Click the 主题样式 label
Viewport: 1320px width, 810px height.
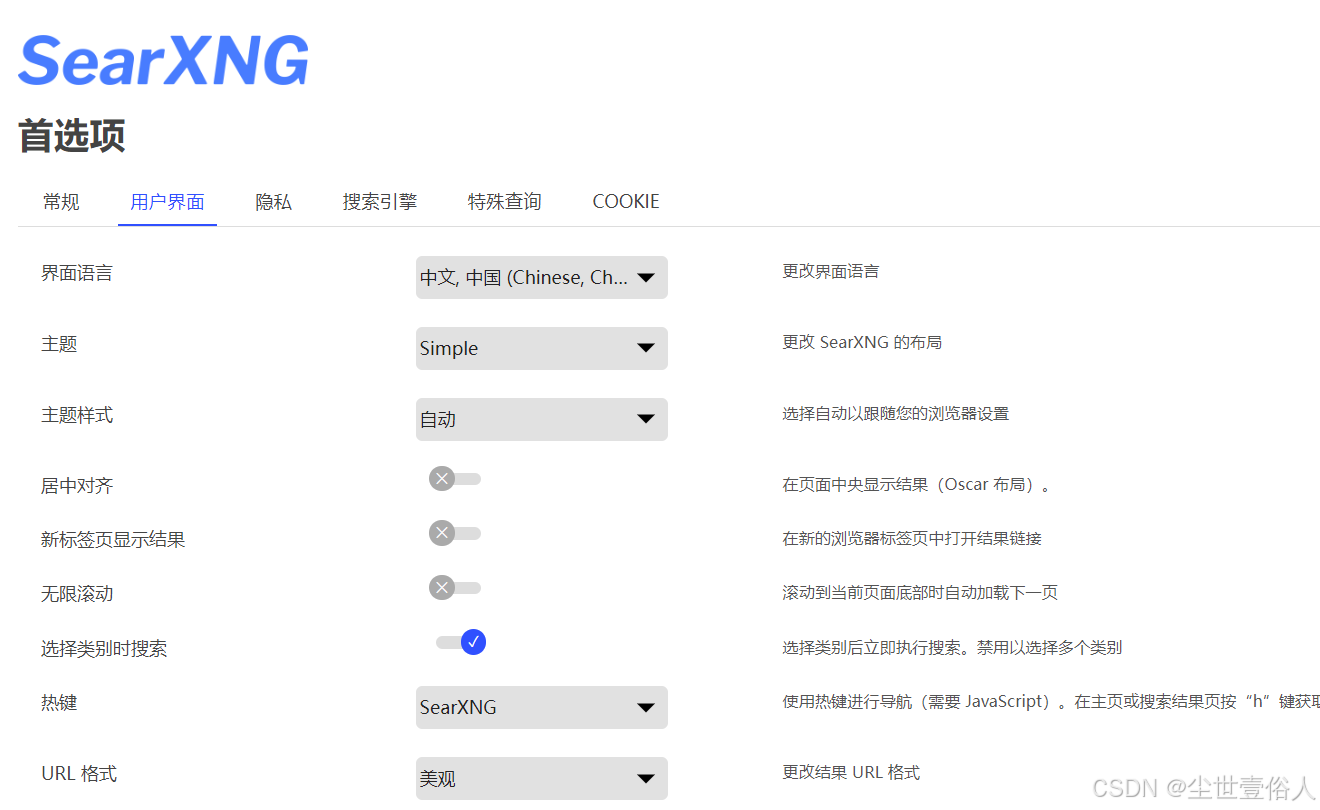(x=77, y=415)
